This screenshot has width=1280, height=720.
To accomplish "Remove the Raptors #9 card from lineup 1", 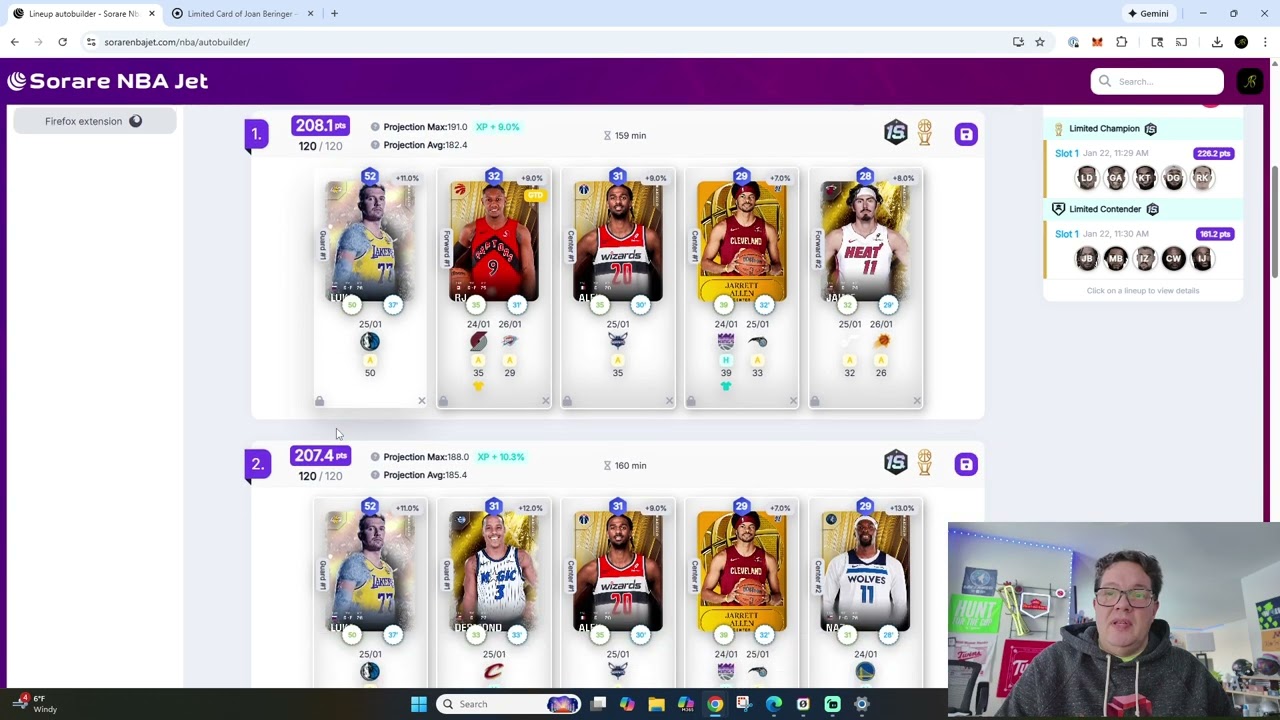I will click(x=545, y=401).
